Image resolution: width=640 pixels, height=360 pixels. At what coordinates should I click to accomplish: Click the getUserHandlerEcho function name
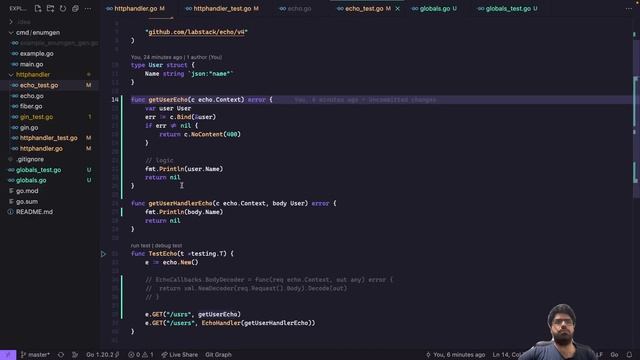click(180, 203)
